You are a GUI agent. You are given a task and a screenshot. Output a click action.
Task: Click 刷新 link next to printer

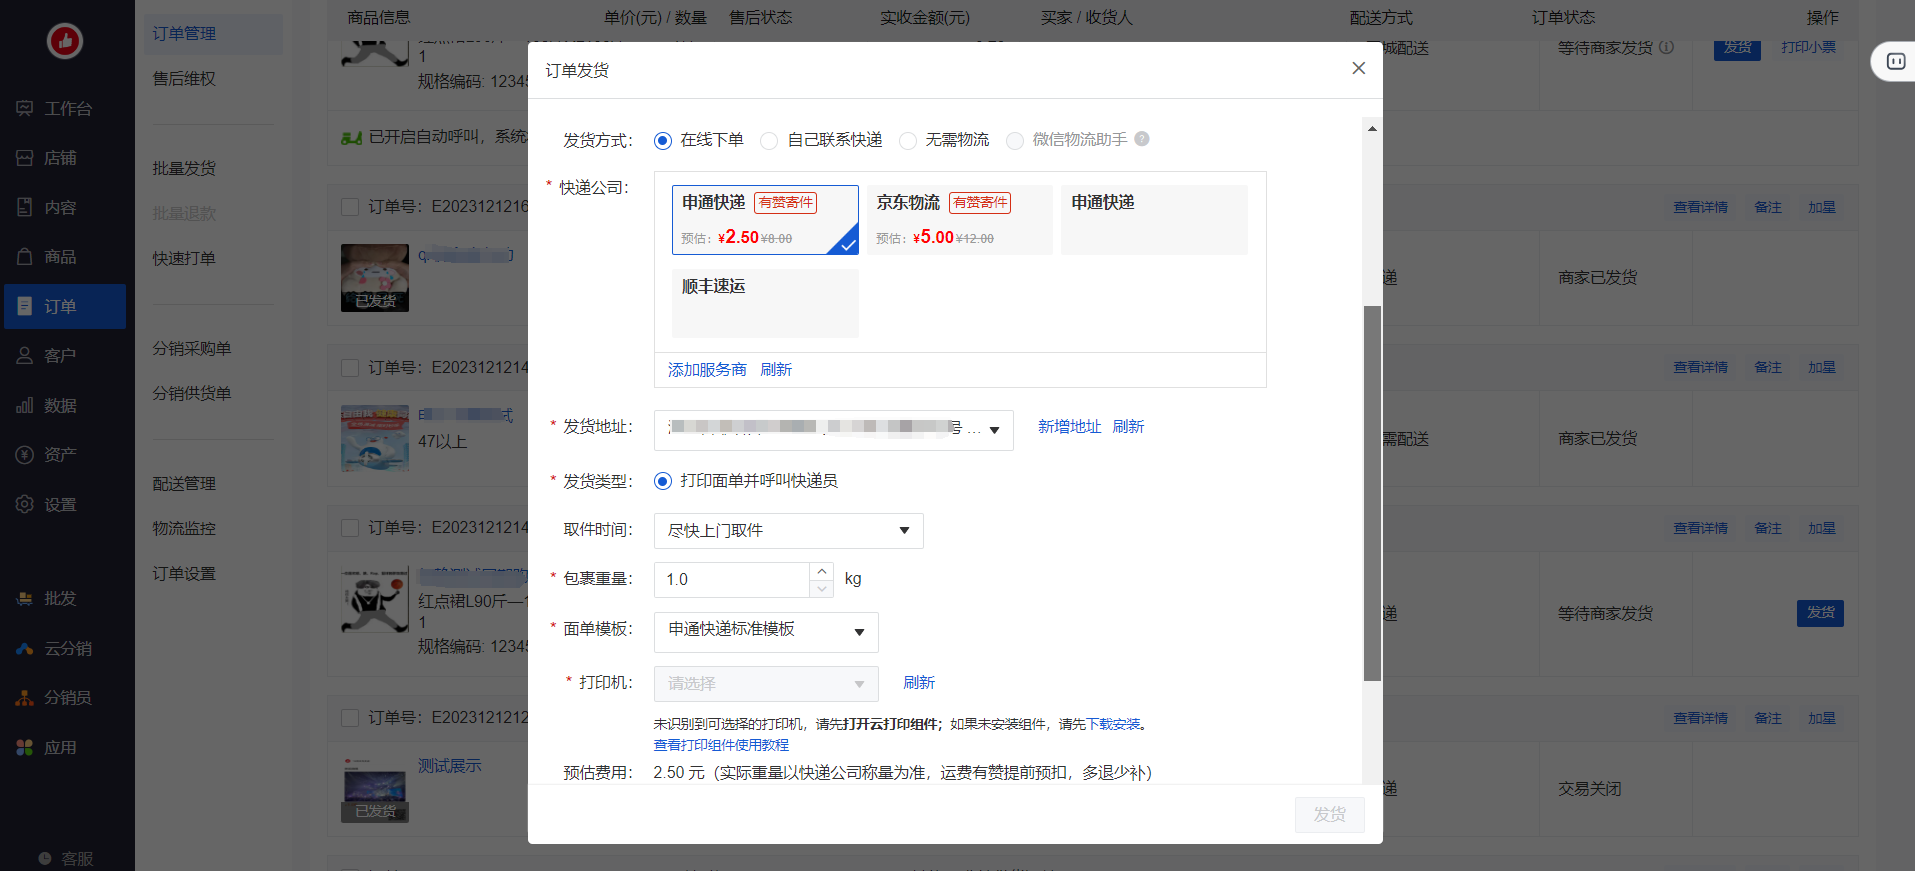(919, 683)
